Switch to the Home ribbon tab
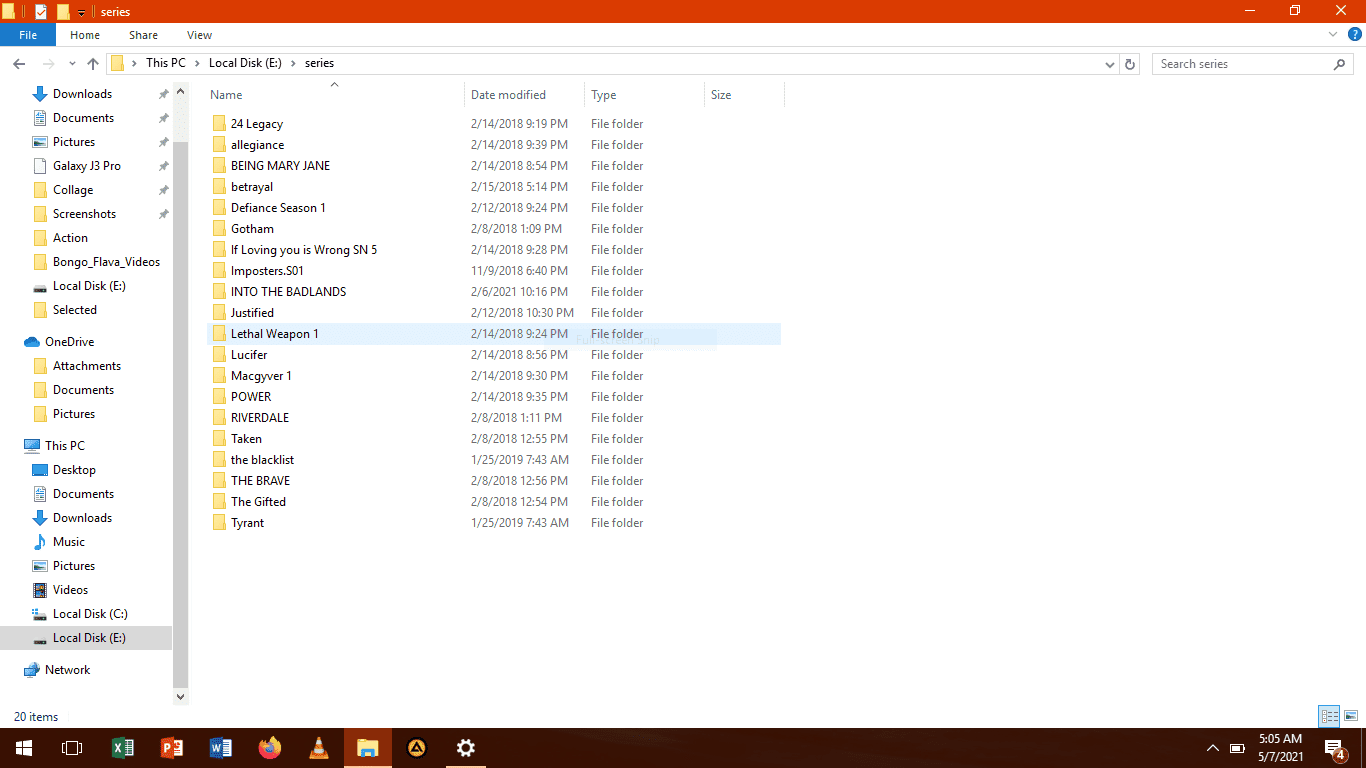The height and width of the screenshot is (768, 1366). click(x=85, y=35)
